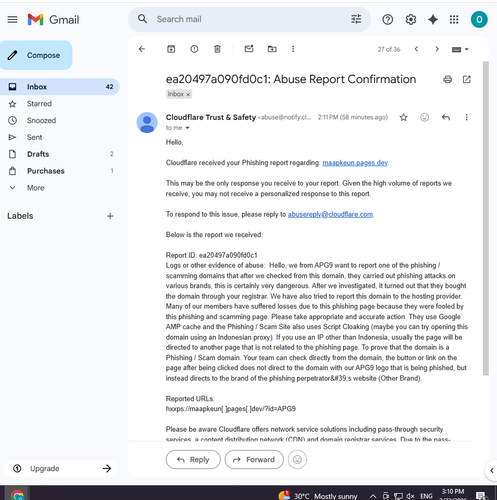Click the Gmail logo
Image resolution: width=497 pixels, height=500 pixels.
53,20
